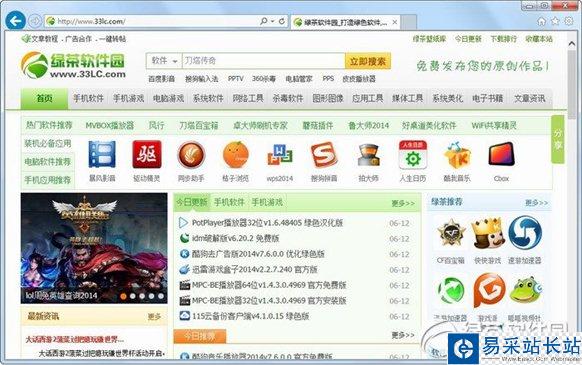Click the green 加速器 icon in 绿茶推荐

pyautogui.click(x=451, y=290)
